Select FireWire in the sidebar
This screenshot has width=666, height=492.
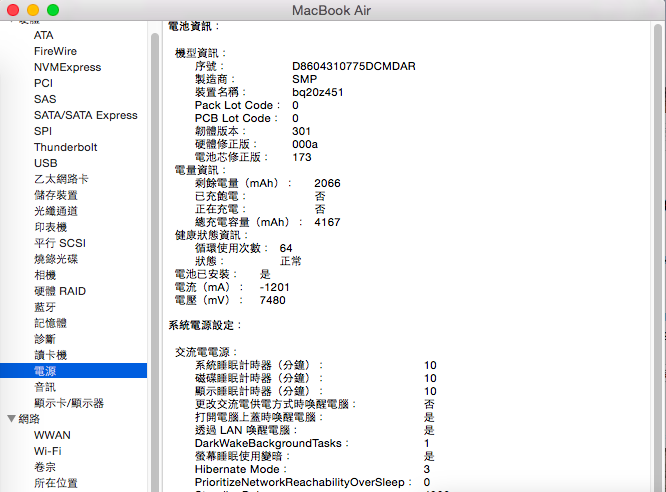point(55,51)
